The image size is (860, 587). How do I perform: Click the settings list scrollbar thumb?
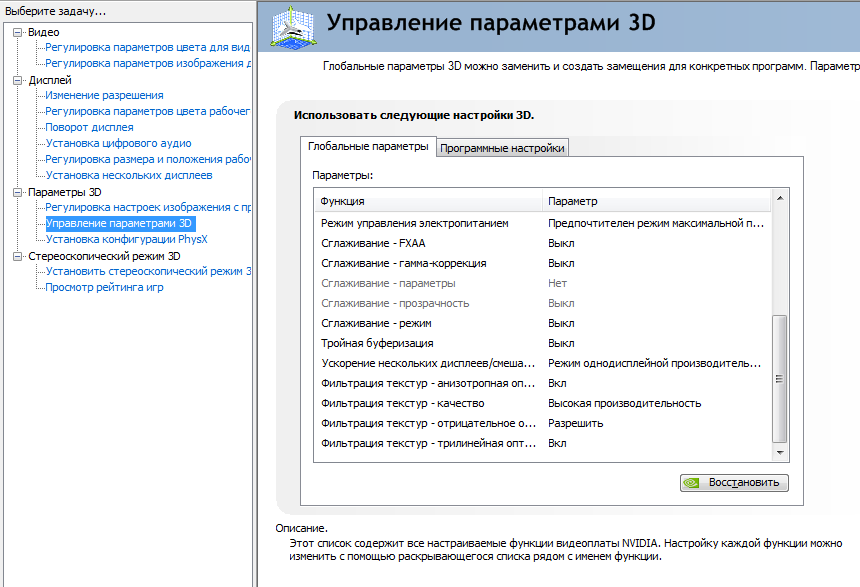[779, 379]
